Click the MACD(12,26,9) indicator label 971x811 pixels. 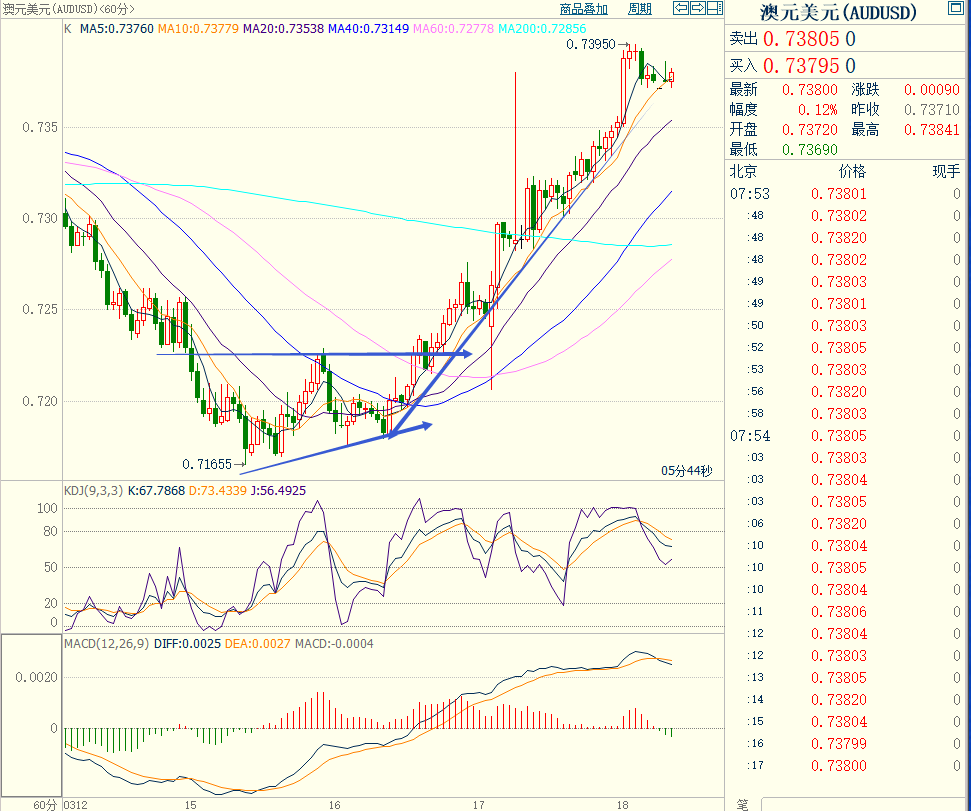pos(106,643)
